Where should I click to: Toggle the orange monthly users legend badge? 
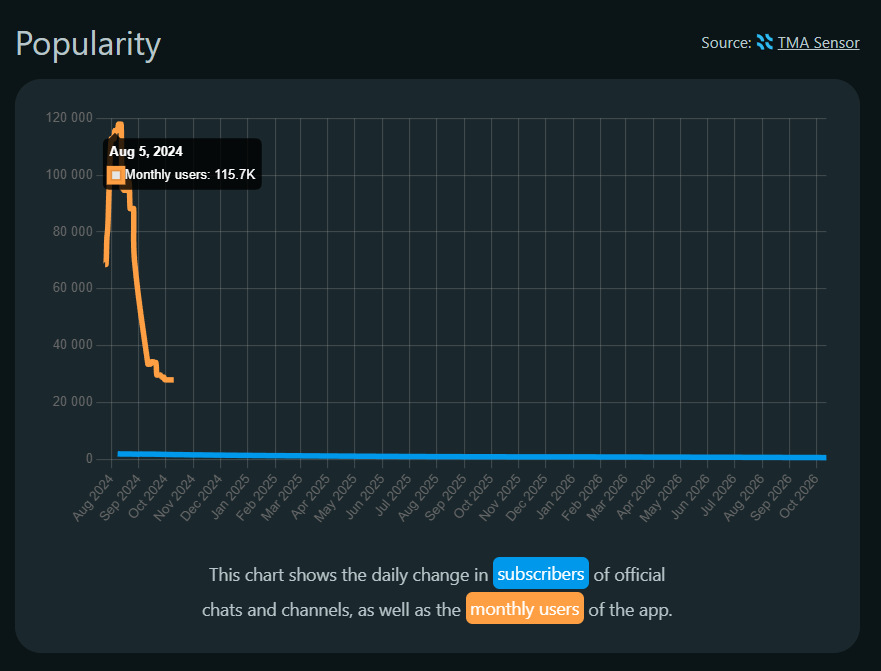[x=525, y=608]
